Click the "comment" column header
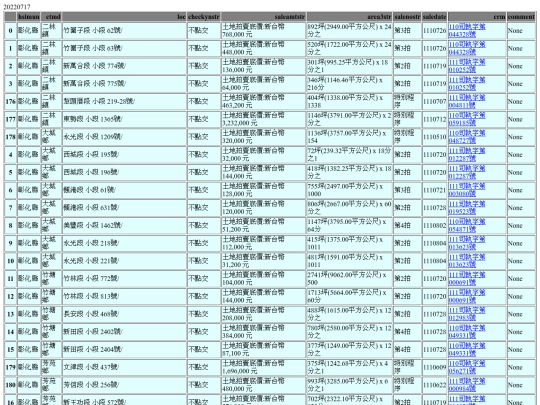Viewport: 540px width, 405px height. pyautogui.click(x=521, y=17)
